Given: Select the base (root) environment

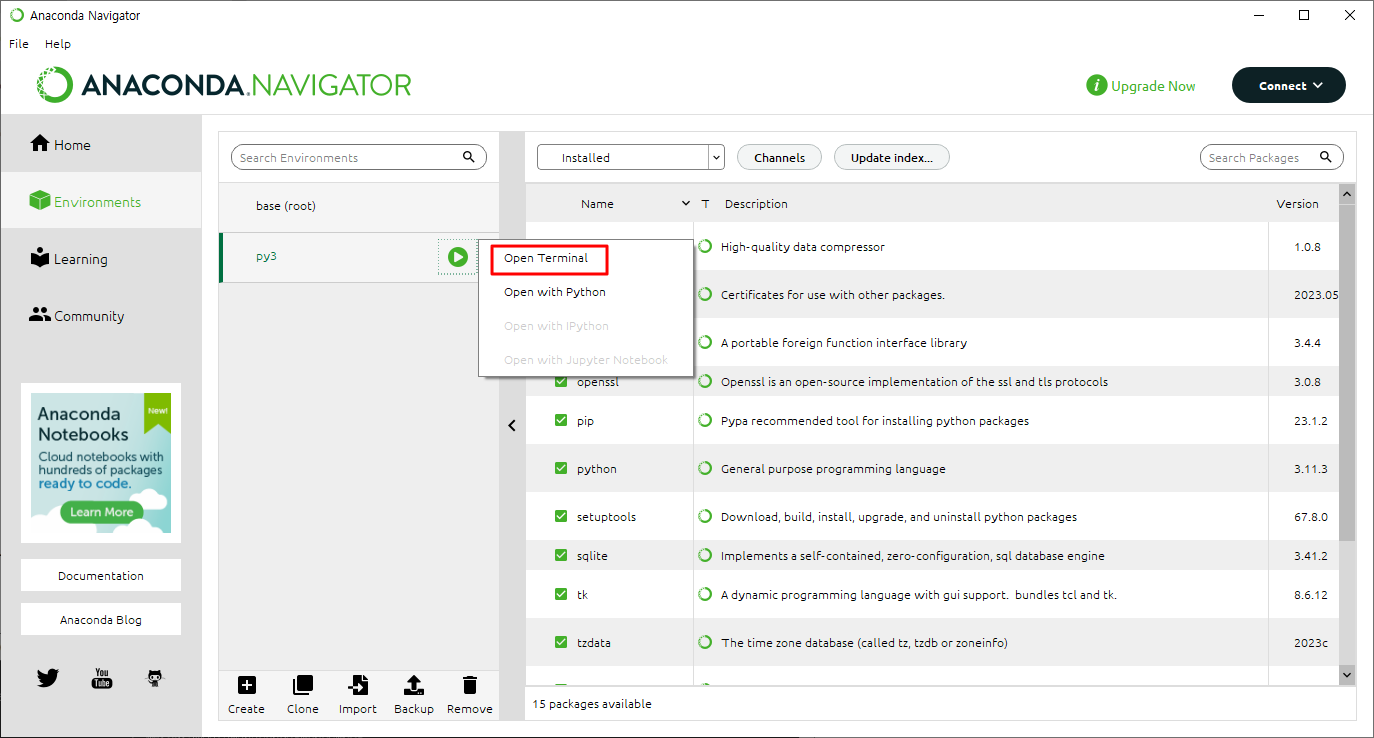Looking at the screenshot, I should point(359,206).
